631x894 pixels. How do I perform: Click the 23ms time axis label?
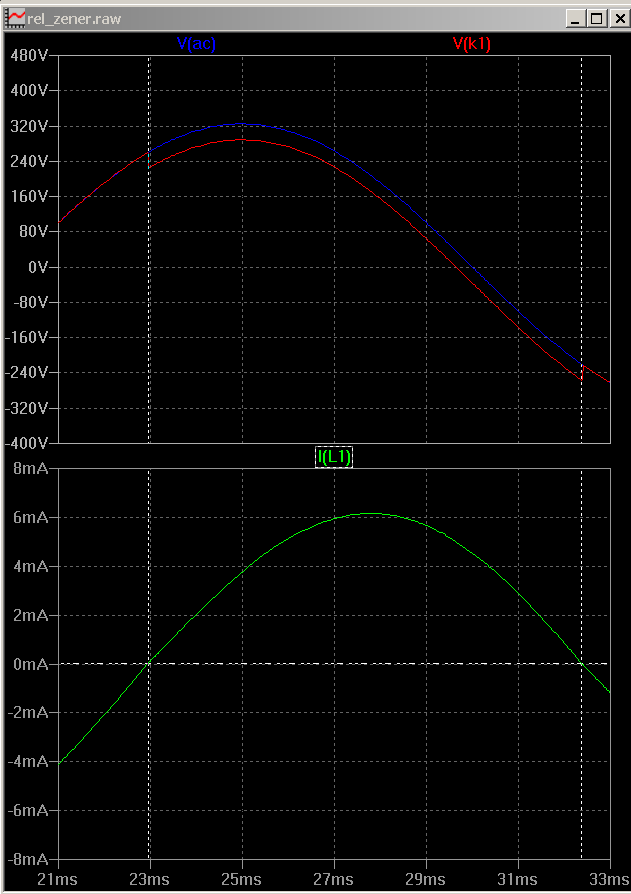click(x=149, y=879)
